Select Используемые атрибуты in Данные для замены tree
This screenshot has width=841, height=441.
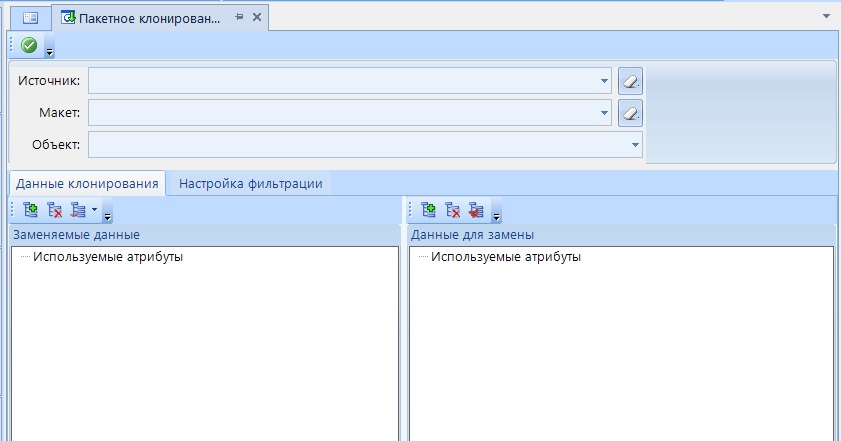pos(506,257)
